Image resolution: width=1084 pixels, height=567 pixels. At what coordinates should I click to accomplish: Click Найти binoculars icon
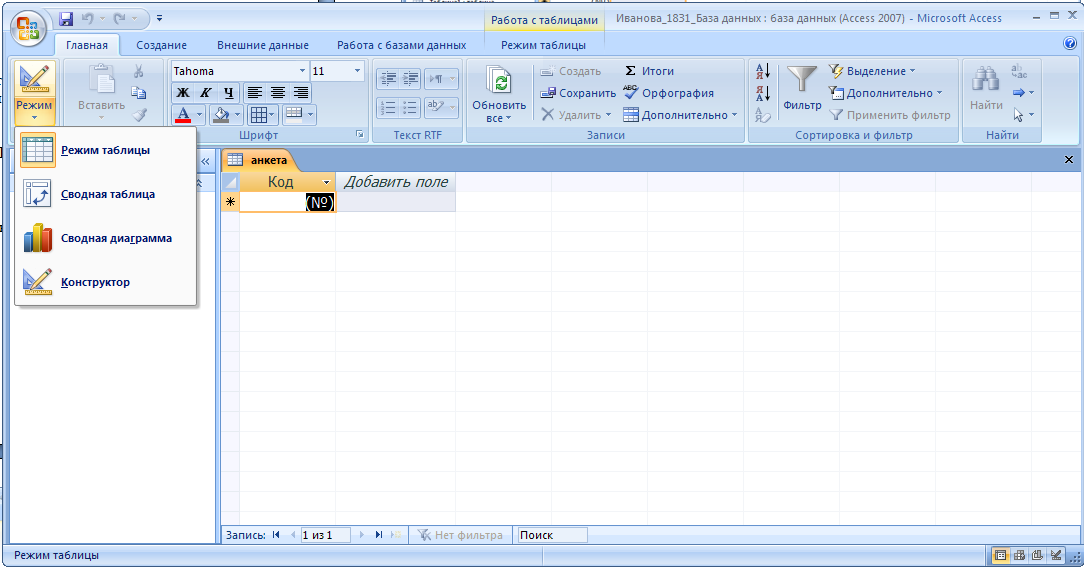click(x=986, y=80)
